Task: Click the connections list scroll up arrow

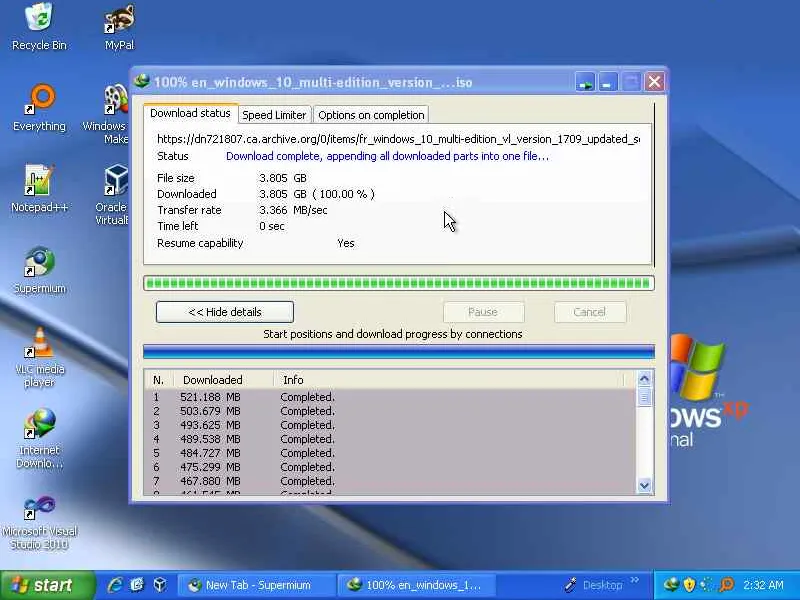Action: [x=644, y=379]
